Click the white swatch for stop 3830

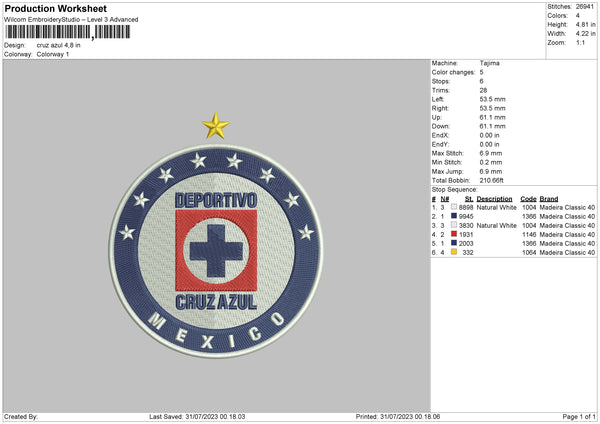pos(454,225)
